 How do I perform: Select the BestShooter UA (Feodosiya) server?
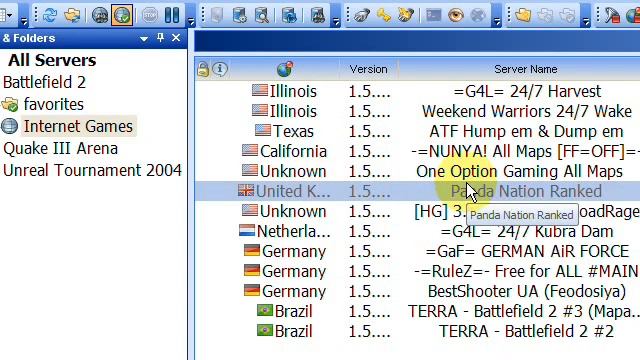(x=527, y=291)
